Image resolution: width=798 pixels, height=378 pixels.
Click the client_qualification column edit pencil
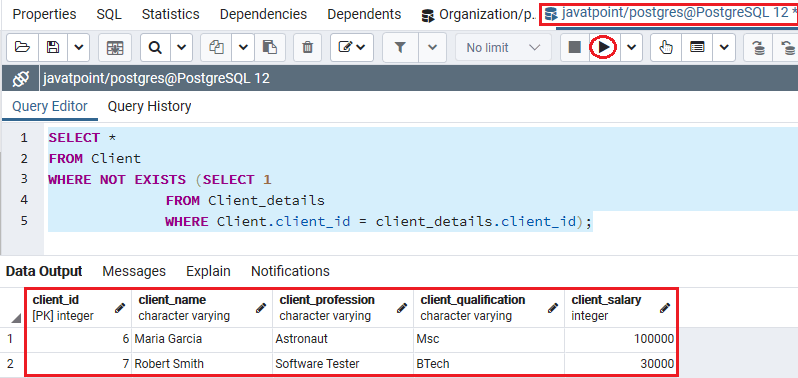click(553, 308)
